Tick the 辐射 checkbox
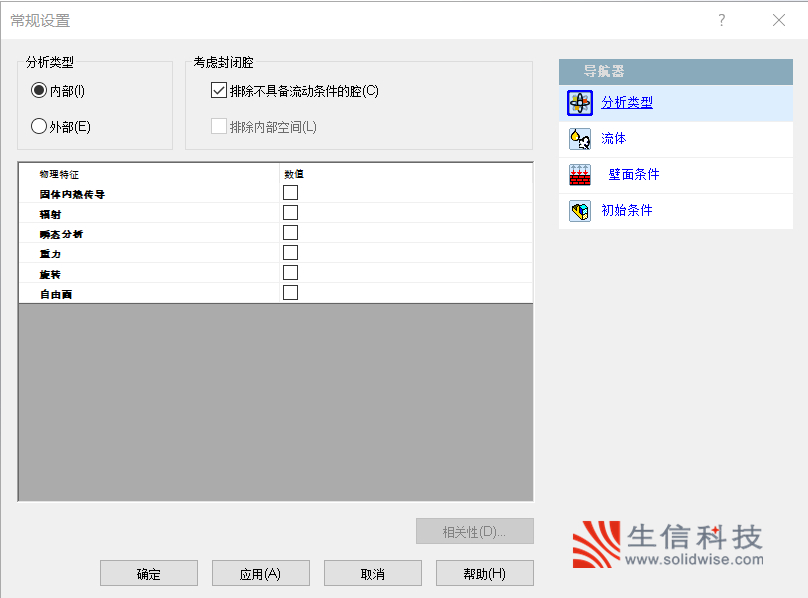The width and height of the screenshot is (808, 598). 290,213
